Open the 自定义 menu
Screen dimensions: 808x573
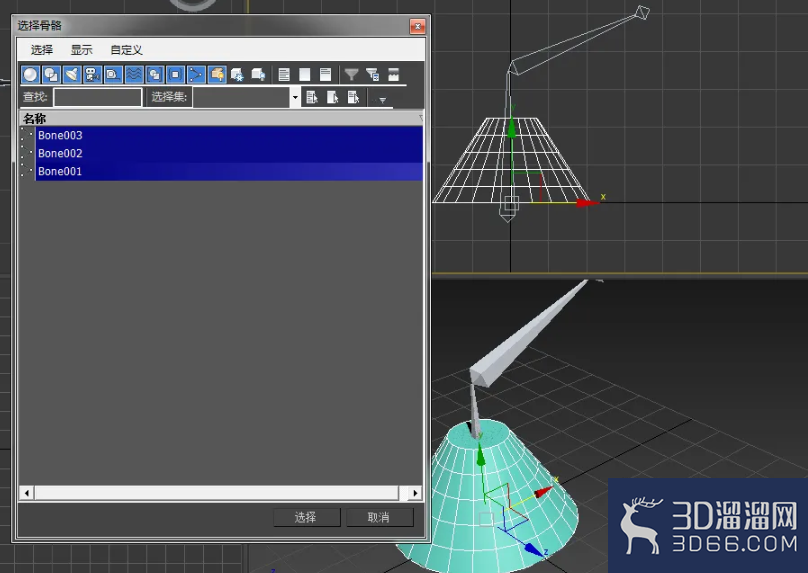(x=126, y=49)
